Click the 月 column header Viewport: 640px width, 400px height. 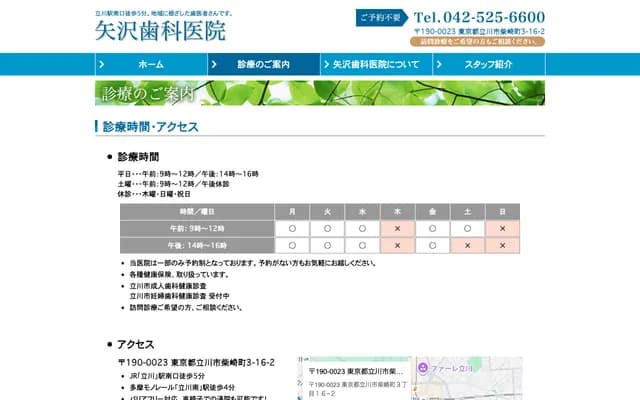pos(292,212)
